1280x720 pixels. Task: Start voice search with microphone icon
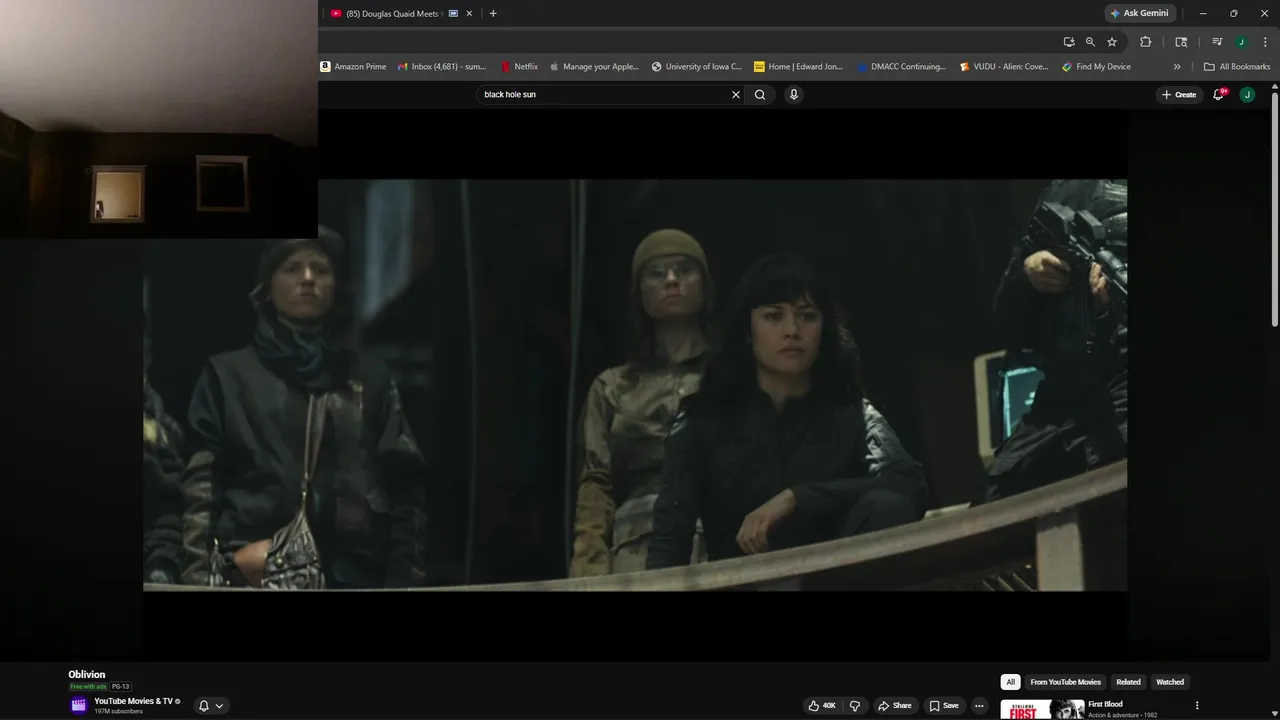point(794,94)
